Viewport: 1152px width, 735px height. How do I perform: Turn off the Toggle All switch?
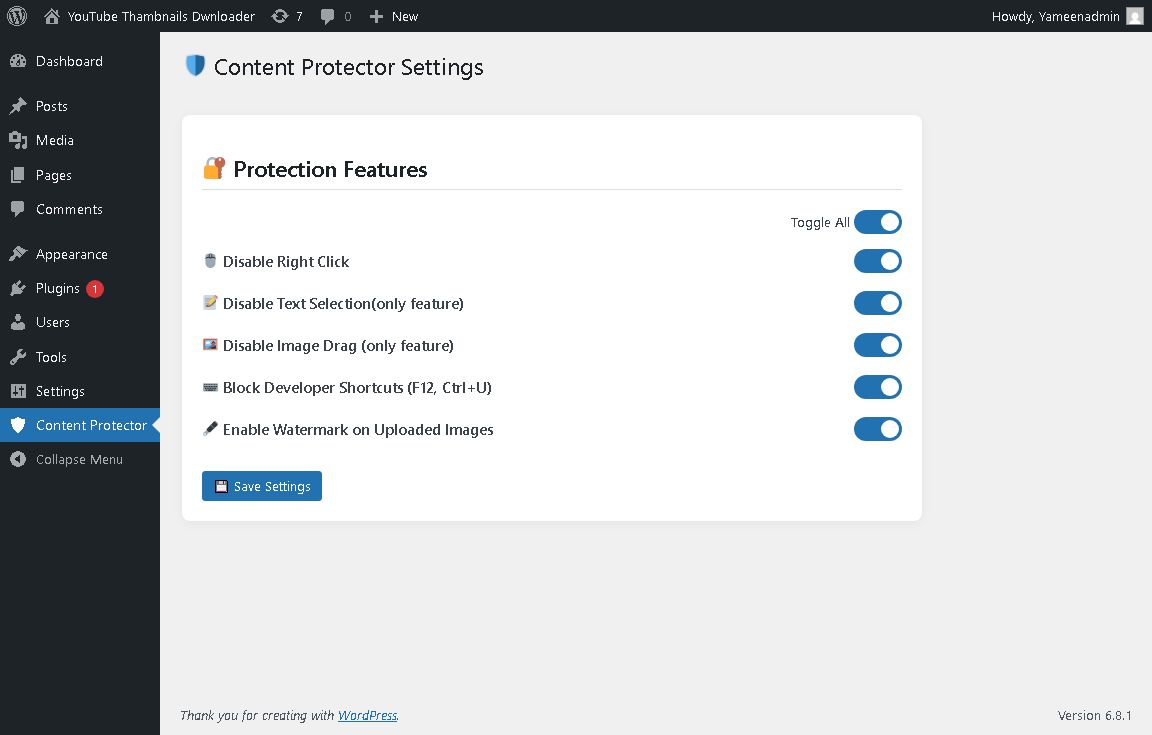877,222
